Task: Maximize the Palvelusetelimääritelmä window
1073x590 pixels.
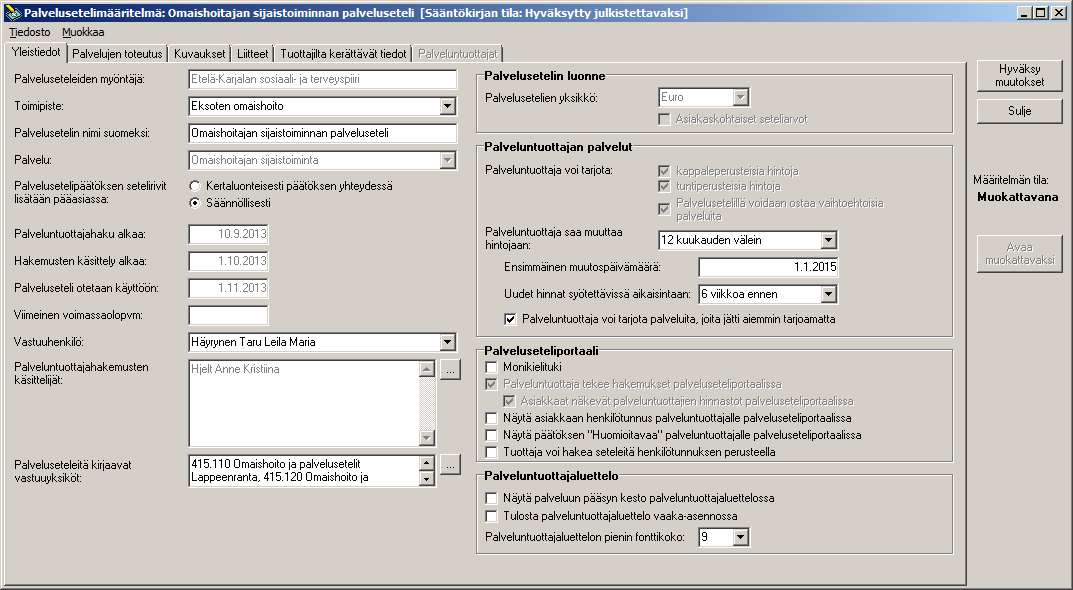Action: [x=1040, y=13]
